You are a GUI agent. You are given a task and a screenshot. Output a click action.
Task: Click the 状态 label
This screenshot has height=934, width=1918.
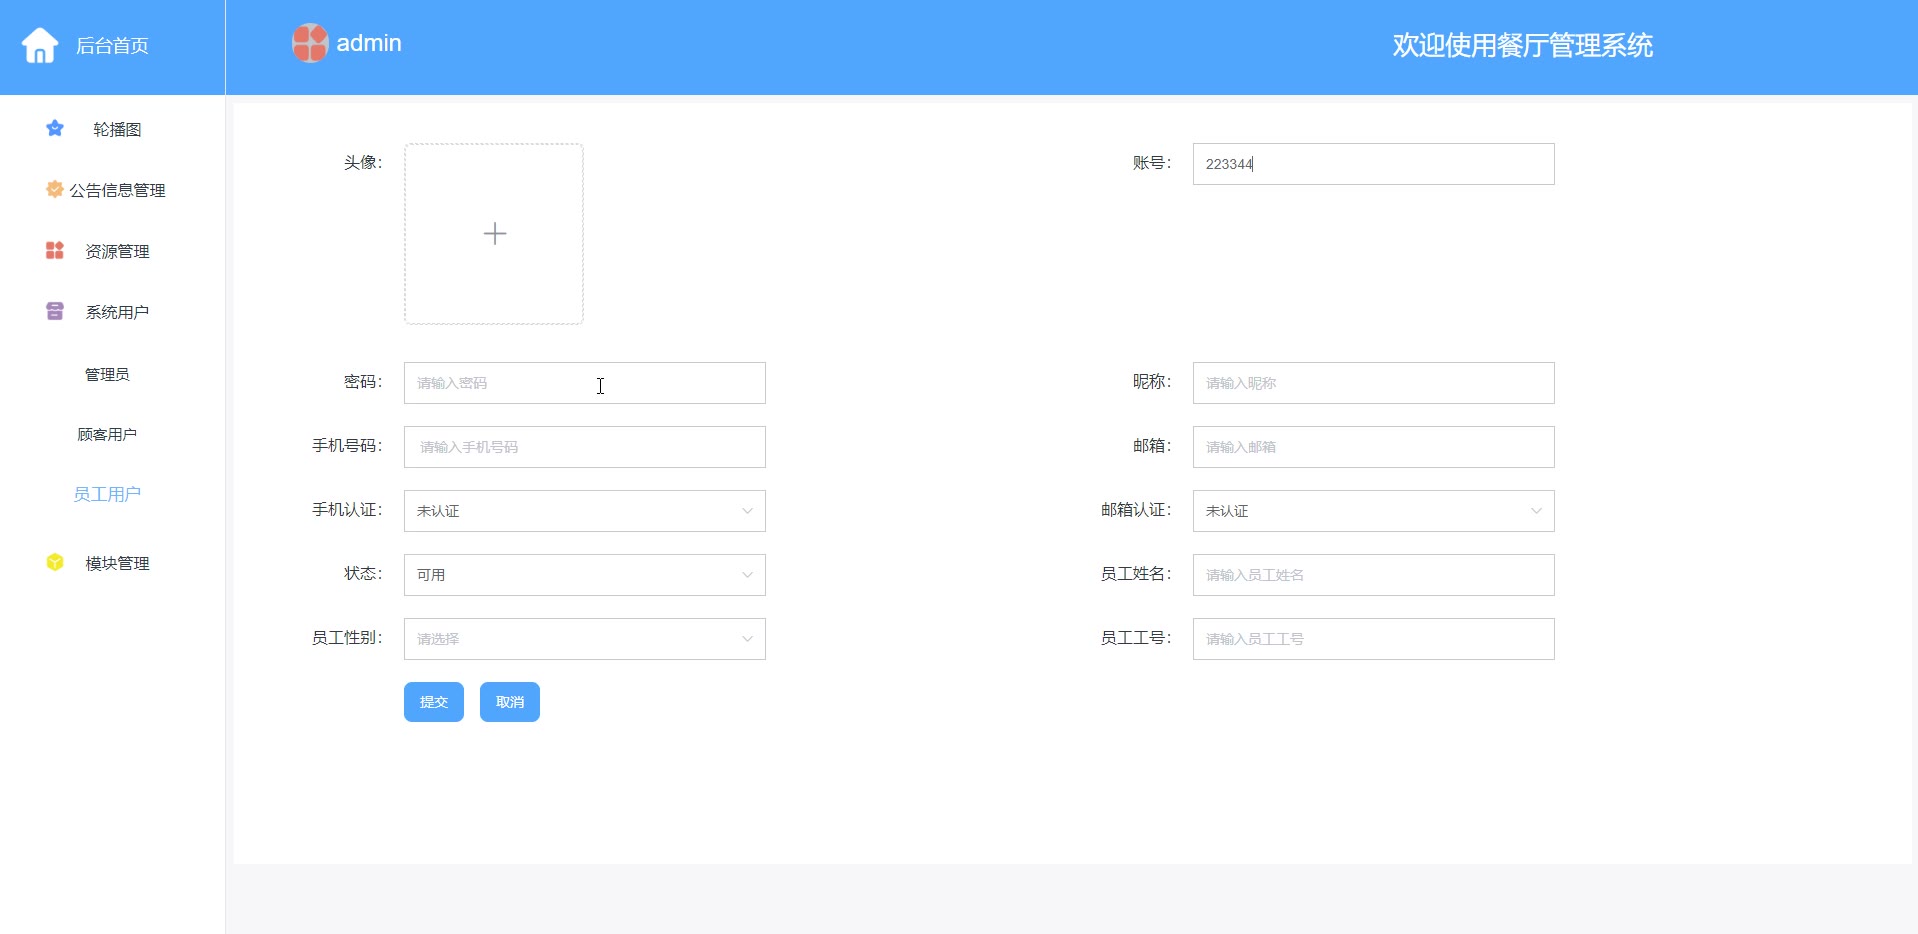pyautogui.click(x=363, y=574)
